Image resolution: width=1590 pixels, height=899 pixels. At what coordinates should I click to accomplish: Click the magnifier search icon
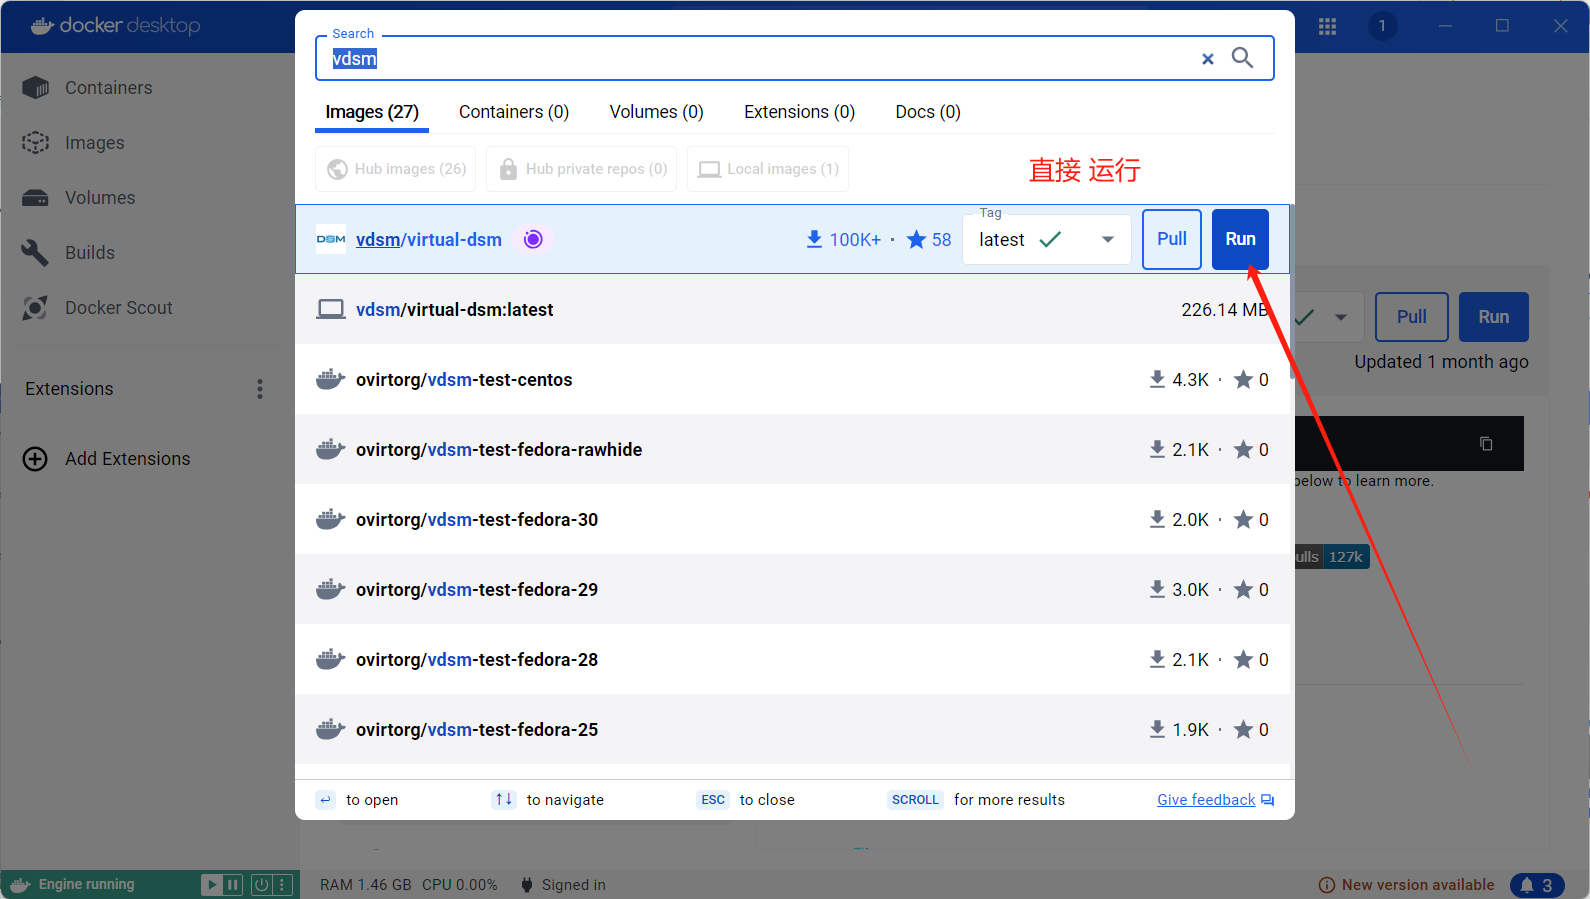1242,58
